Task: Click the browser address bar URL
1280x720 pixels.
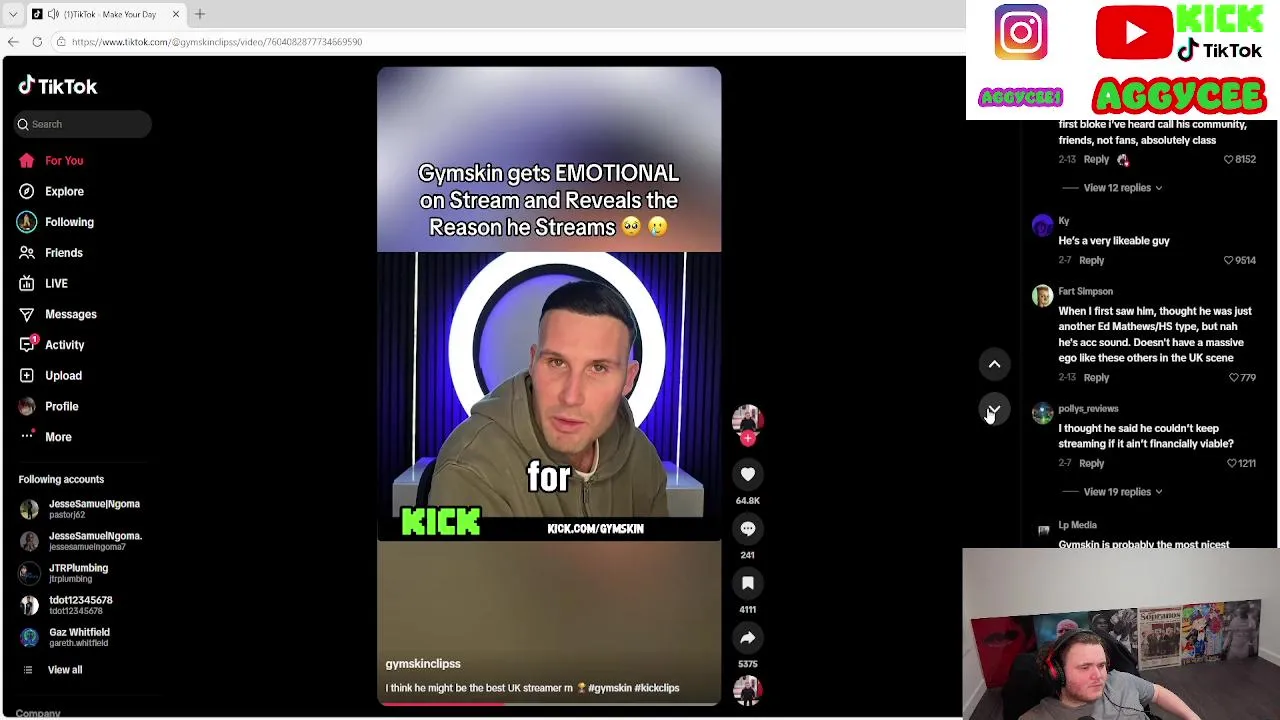Action: pyautogui.click(x=216, y=42)
